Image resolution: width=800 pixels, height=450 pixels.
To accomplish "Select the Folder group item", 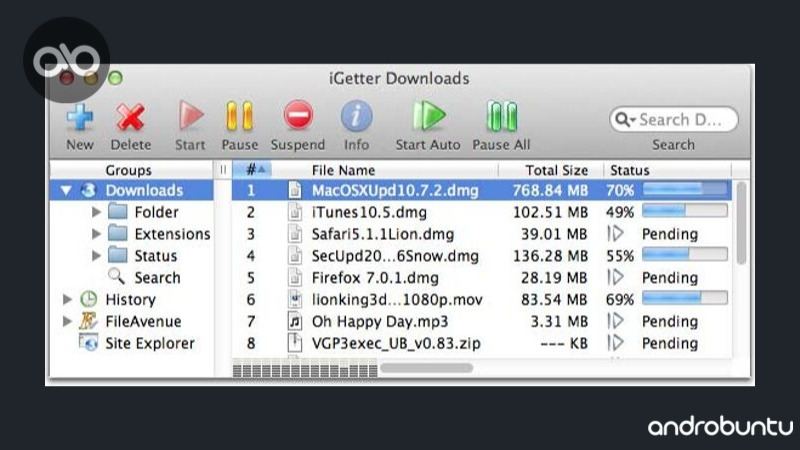I will (156, 212).
